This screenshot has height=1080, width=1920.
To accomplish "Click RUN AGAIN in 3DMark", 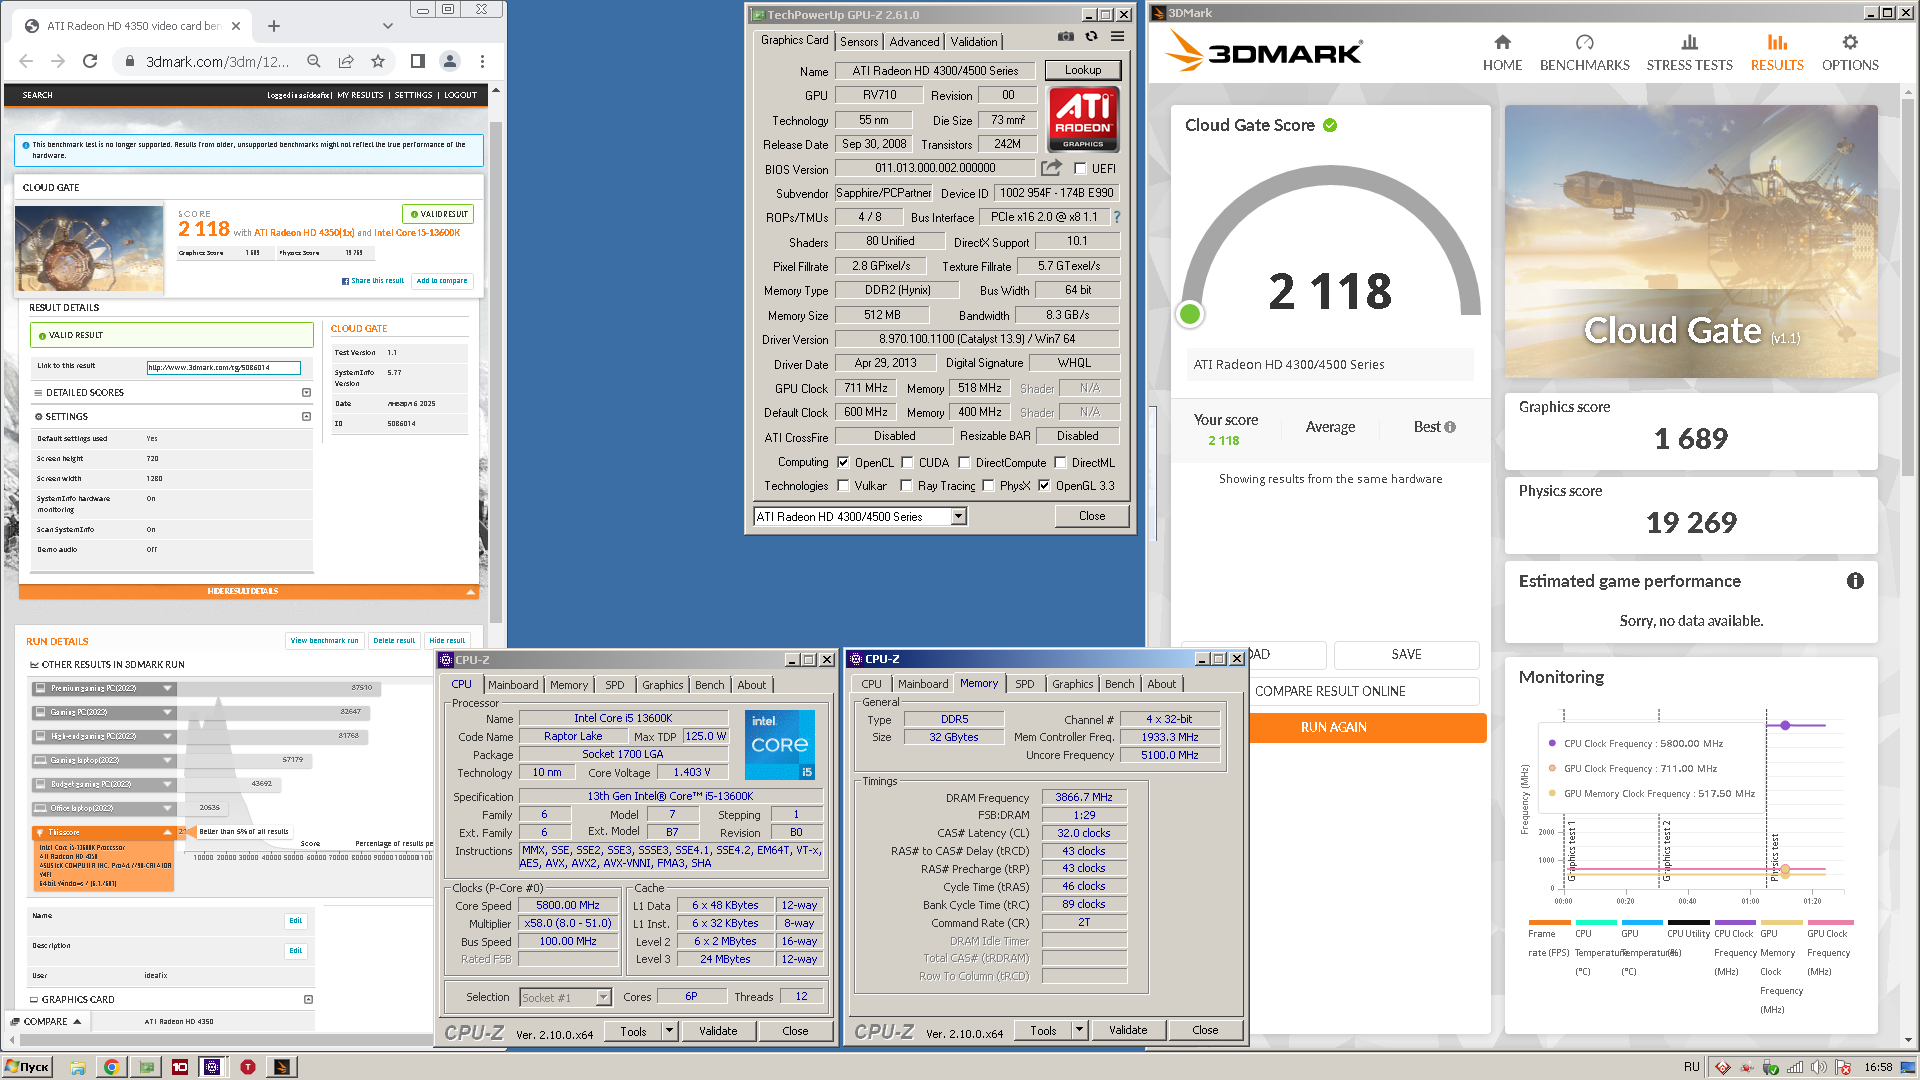I will click(1333, 727).
